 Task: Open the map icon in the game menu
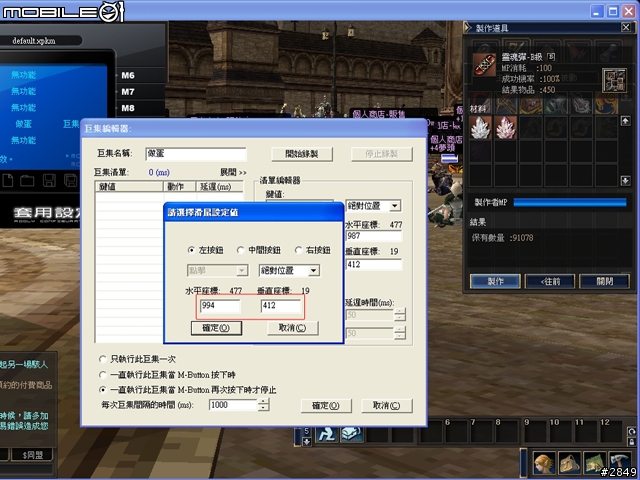coord(594,463)
